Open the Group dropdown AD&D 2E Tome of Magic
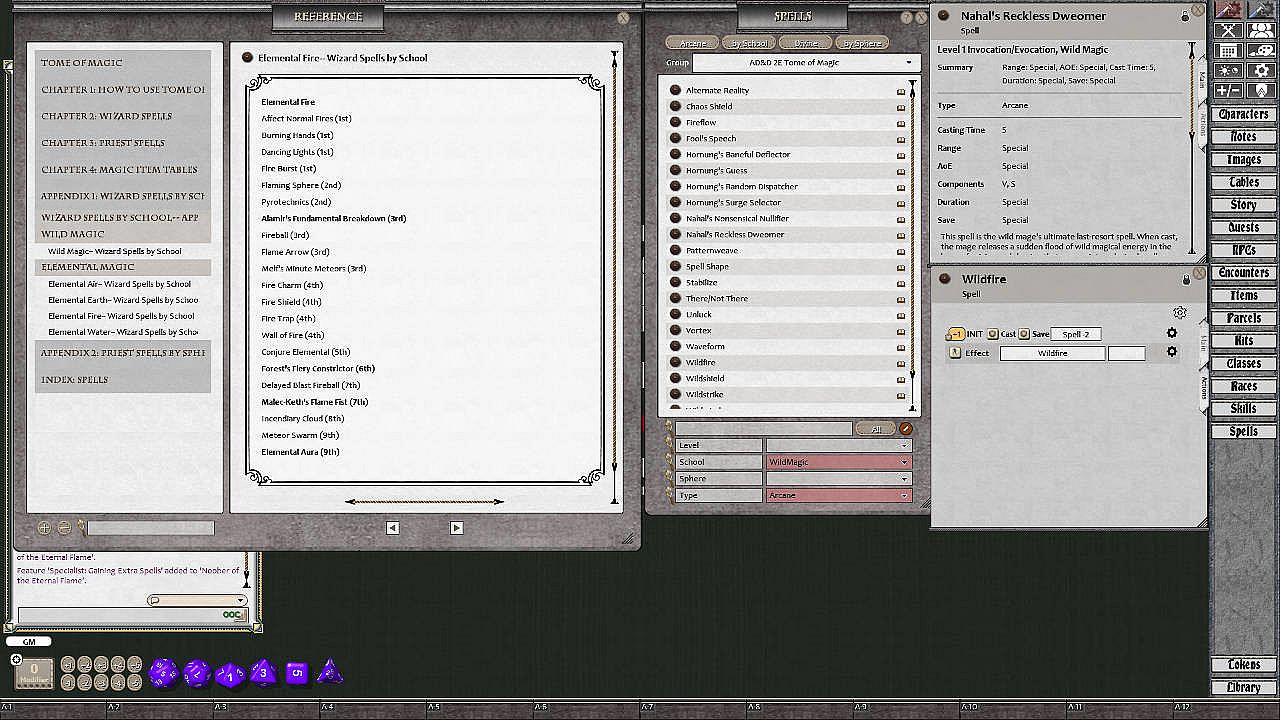 (x=805, y=62)
